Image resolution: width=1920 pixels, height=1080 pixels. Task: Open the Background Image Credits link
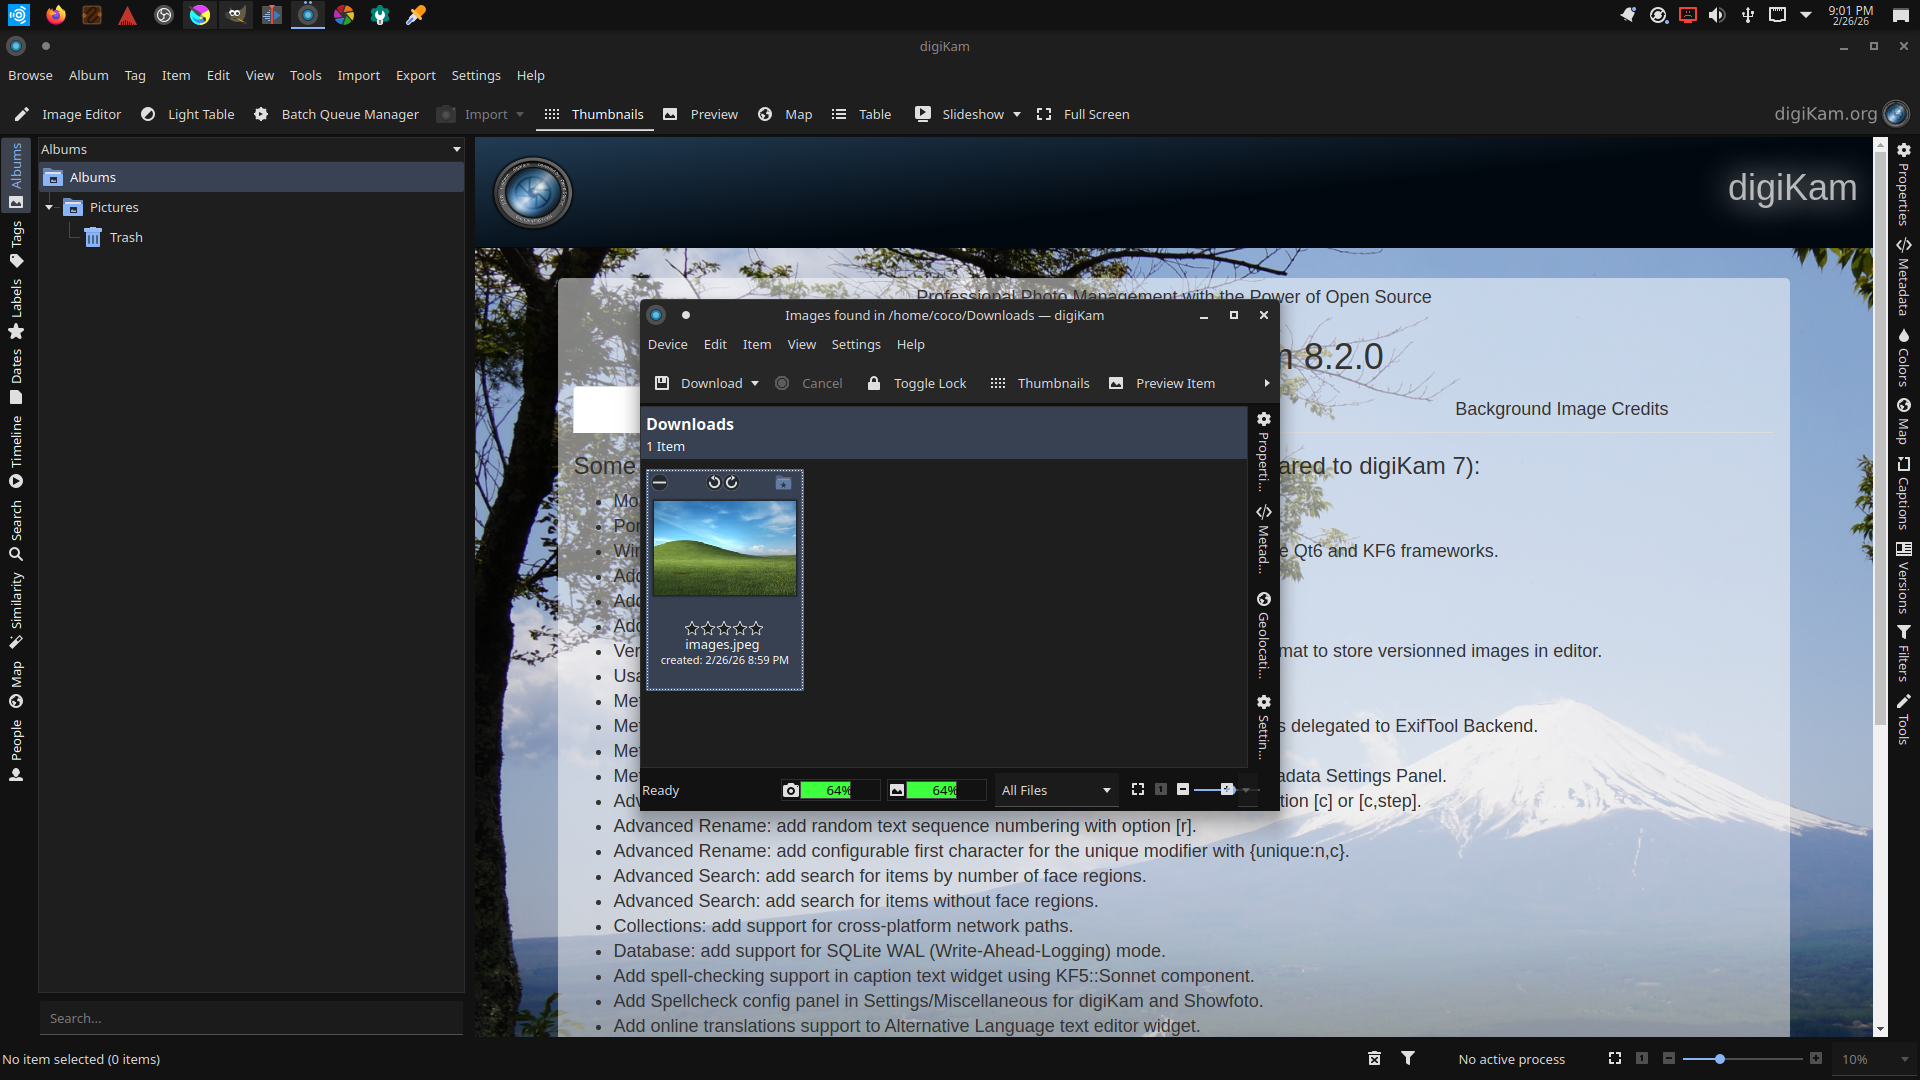1561,409
